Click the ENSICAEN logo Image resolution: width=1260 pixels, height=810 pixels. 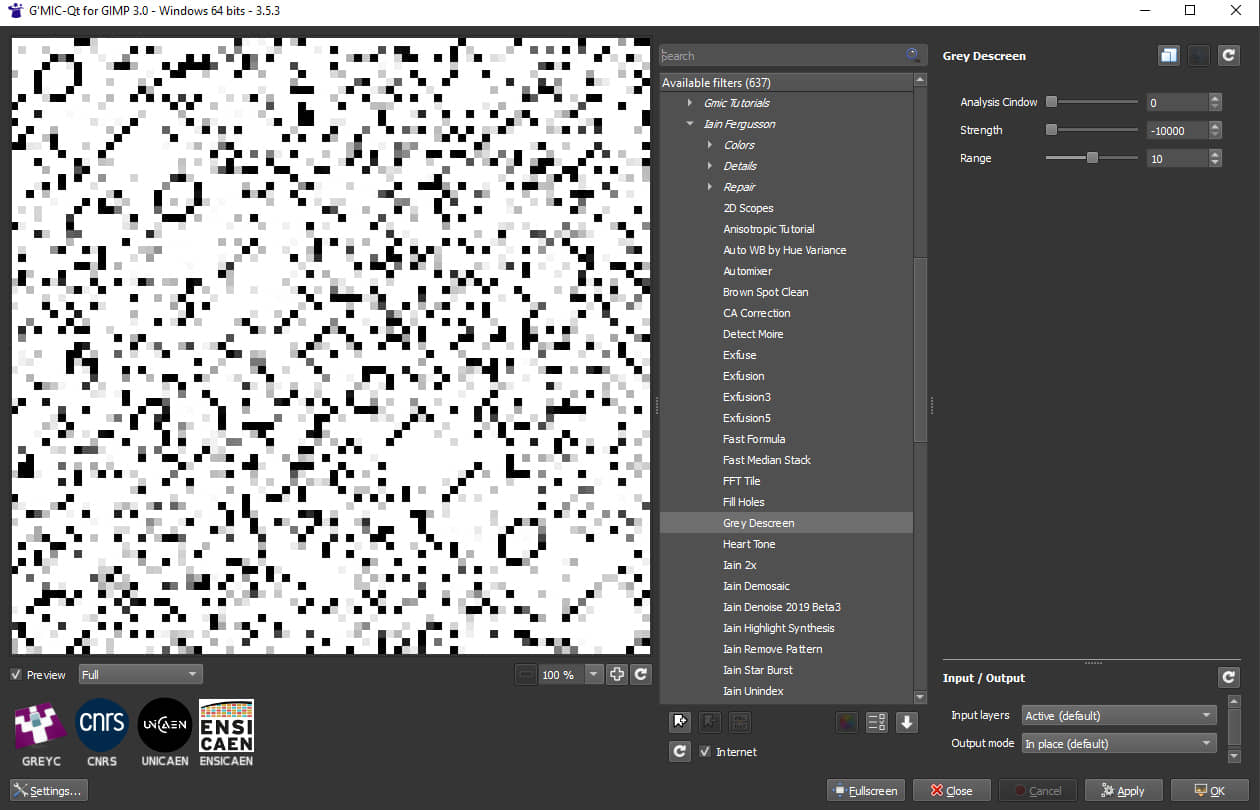click(226, 732)
